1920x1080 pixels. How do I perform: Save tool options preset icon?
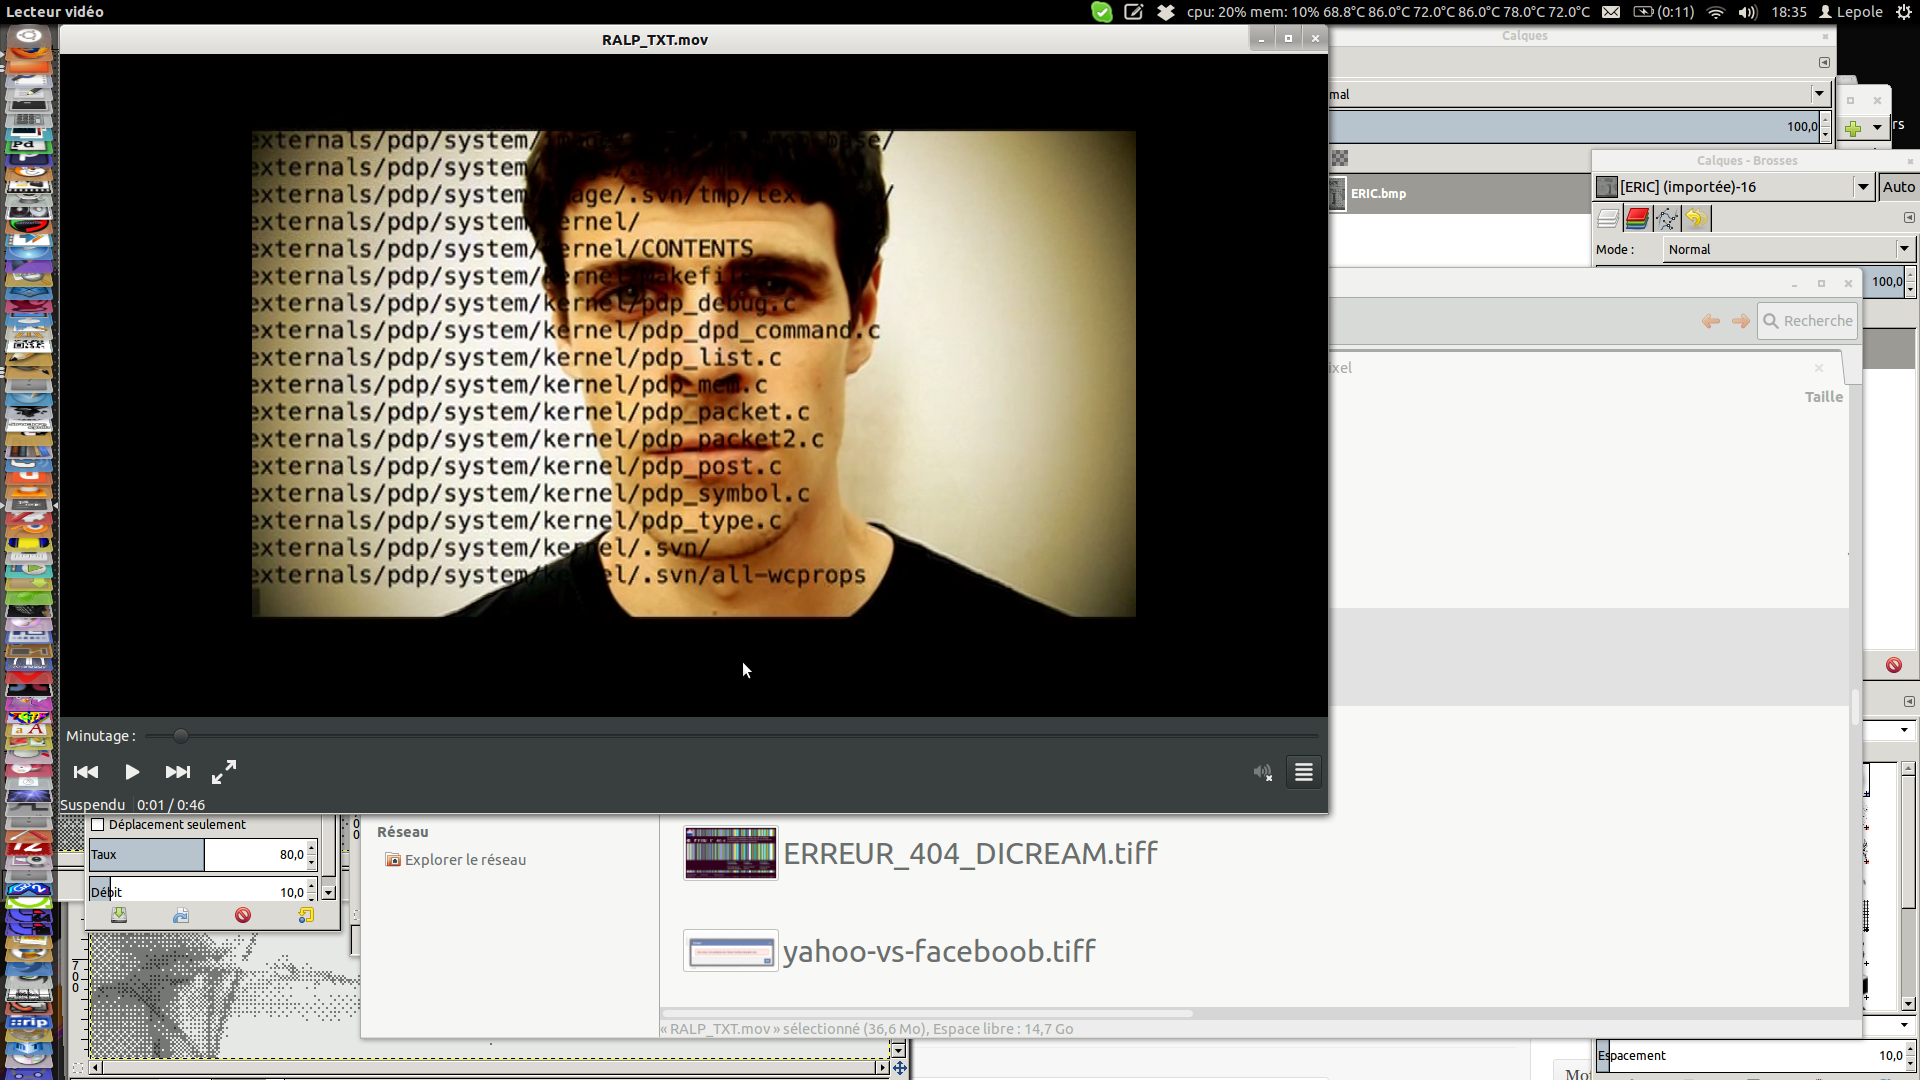point(119,915)
